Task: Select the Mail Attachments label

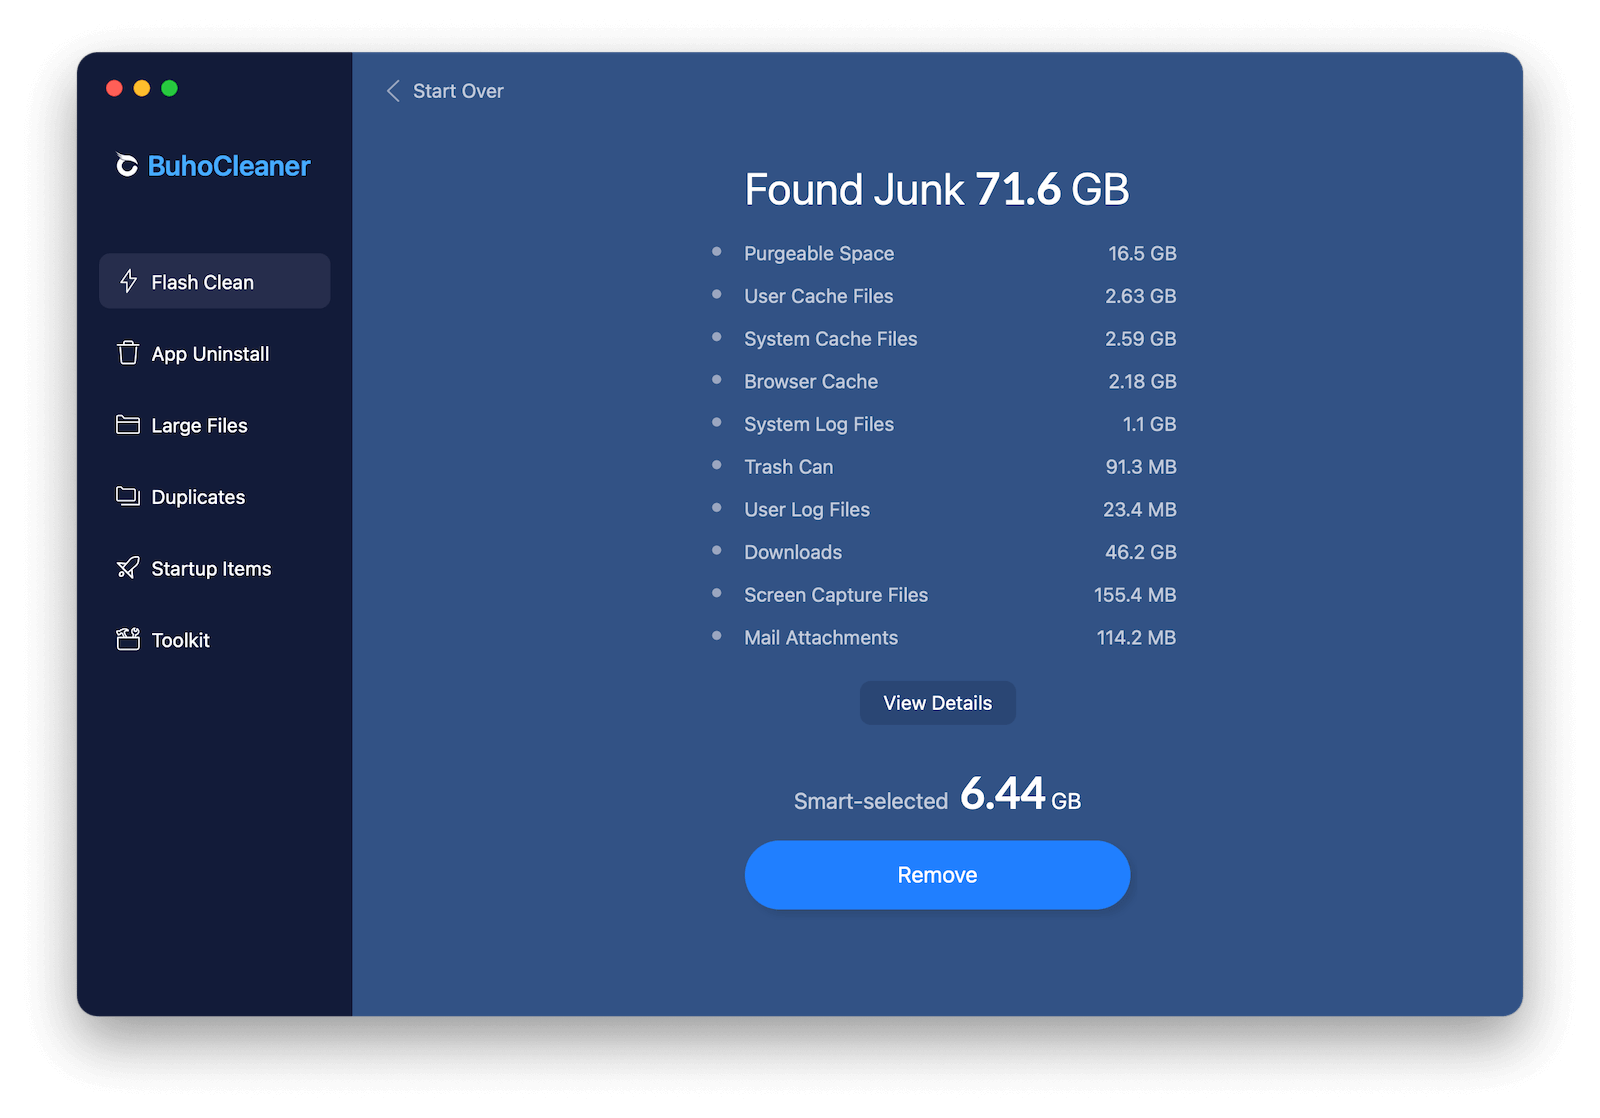Action: pyautogui.click(x=821, y=638)
